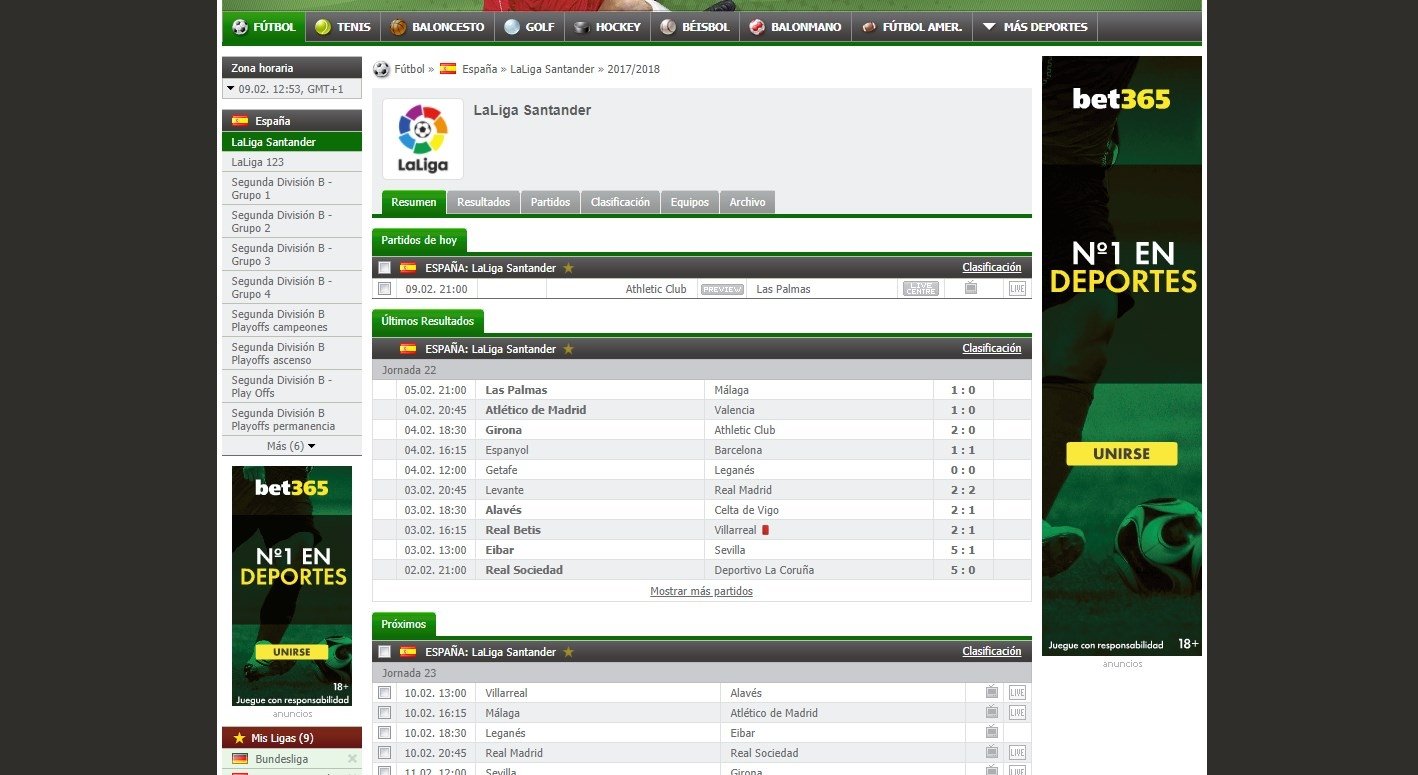Screen dimensions: 1418x775
Task: Click TV icon for Athletic Club match
Action: [971, 289]
